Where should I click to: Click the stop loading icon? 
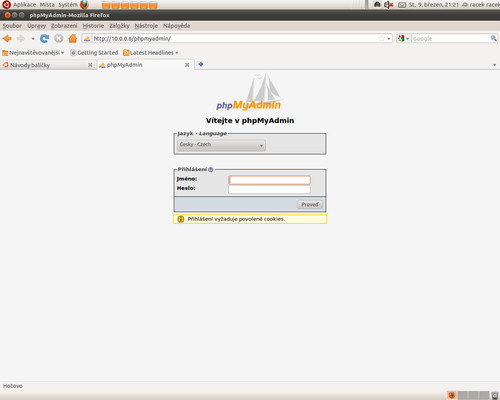[59, 39]
